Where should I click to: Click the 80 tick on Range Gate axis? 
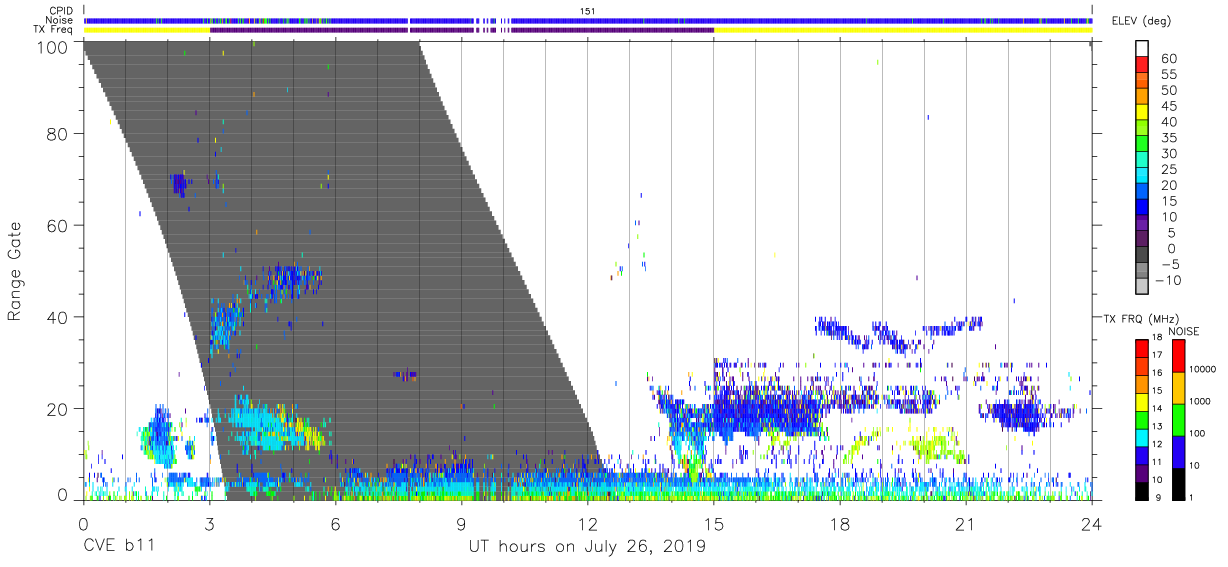click(x=58, y=133)
